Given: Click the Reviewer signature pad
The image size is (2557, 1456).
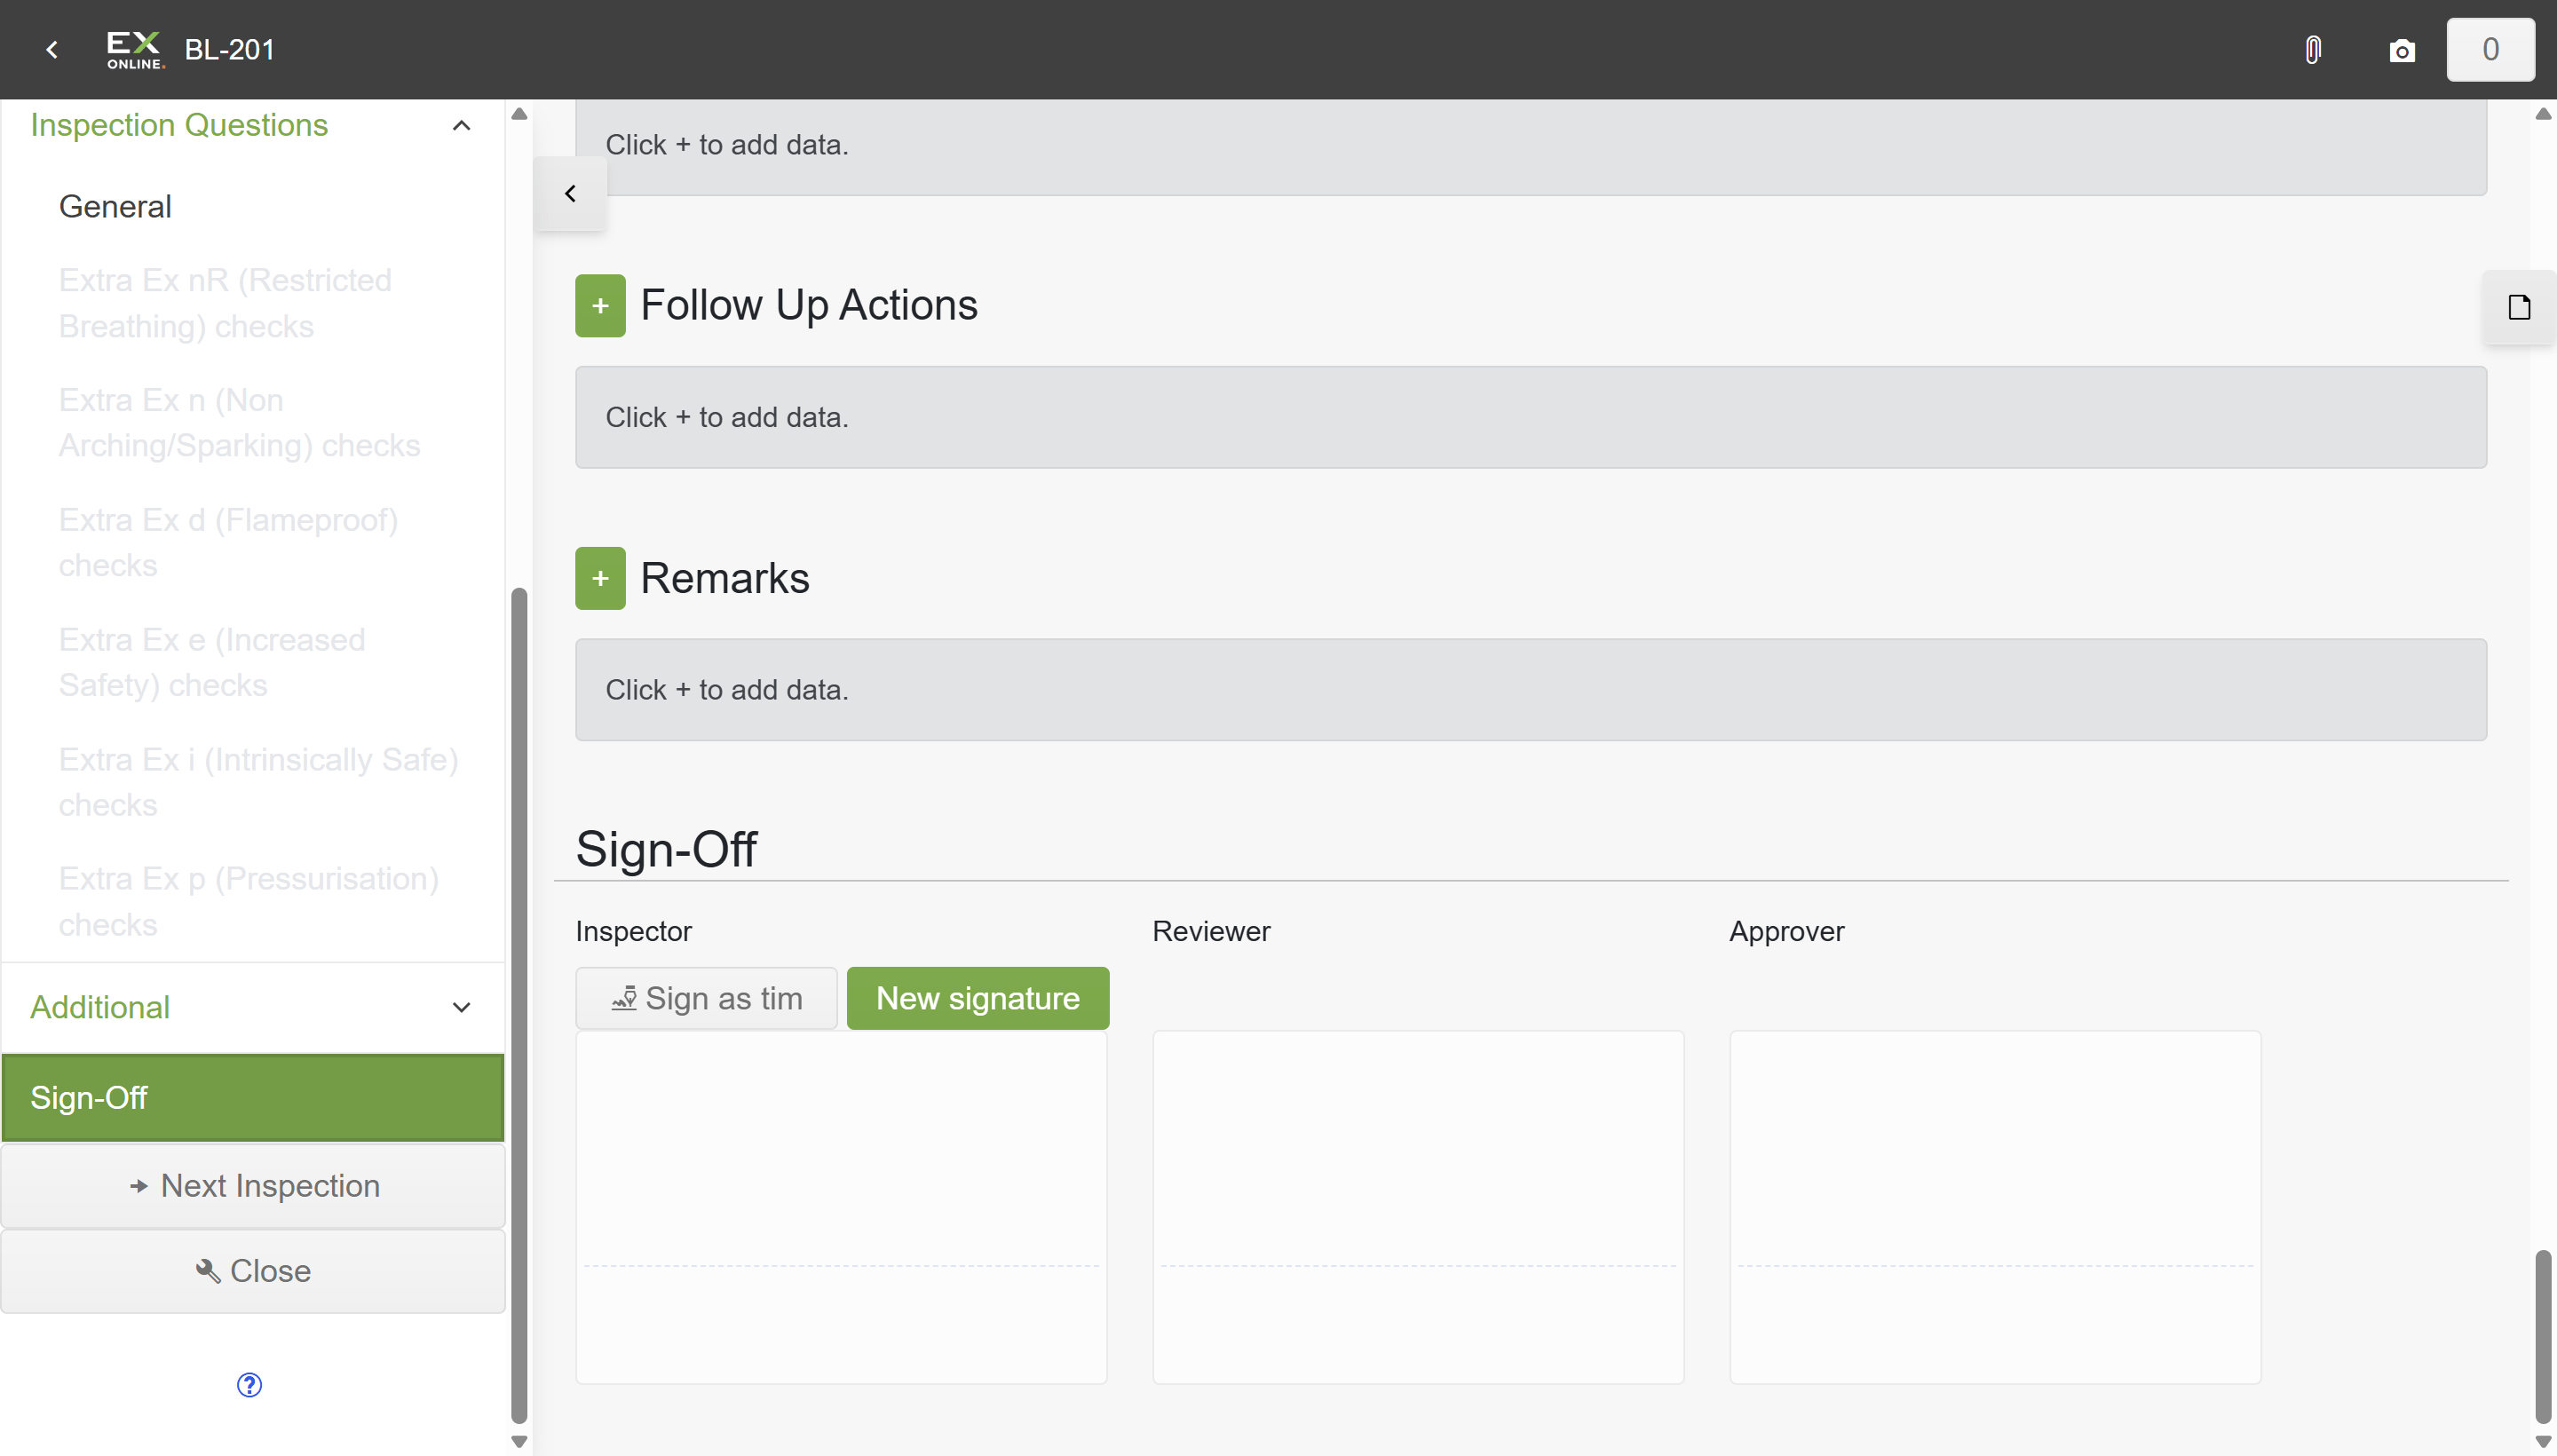Looking at the screenshot, I should pos(1418,1207).
